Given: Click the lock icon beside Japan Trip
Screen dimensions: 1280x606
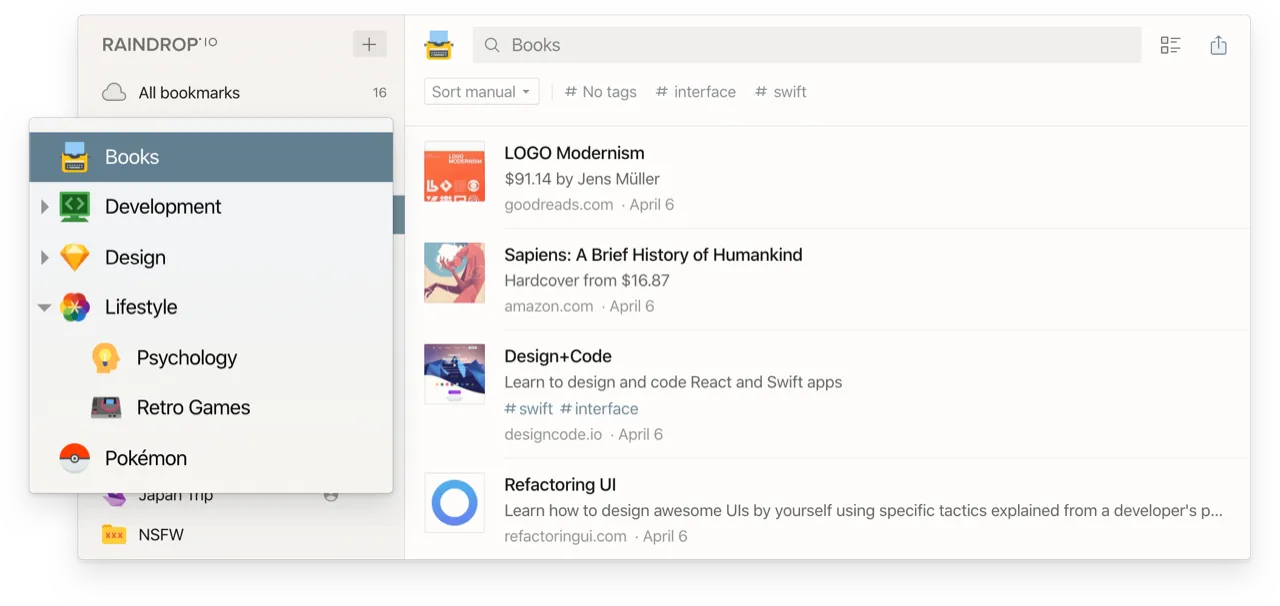Looking at the screenshot, I should [331, 495].
